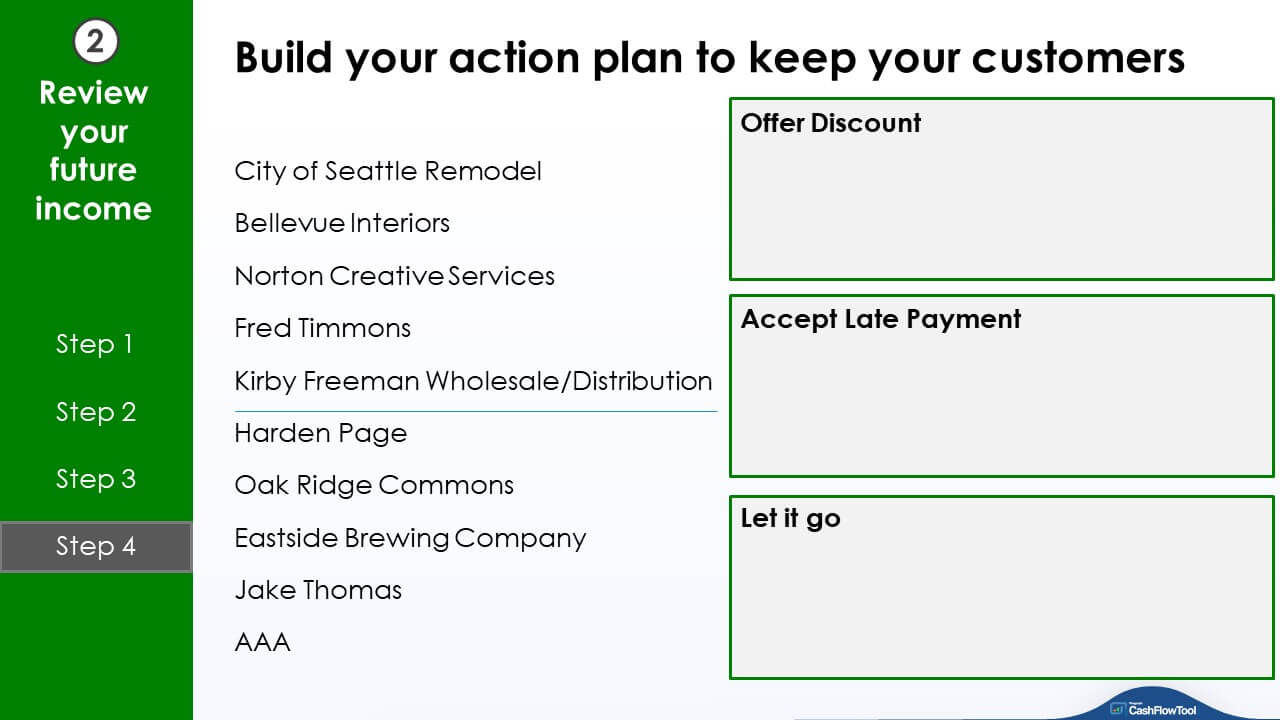Choose Eastside Brewing Company
This screenshot has height=720, width=1280.
[x=410, y=538]
